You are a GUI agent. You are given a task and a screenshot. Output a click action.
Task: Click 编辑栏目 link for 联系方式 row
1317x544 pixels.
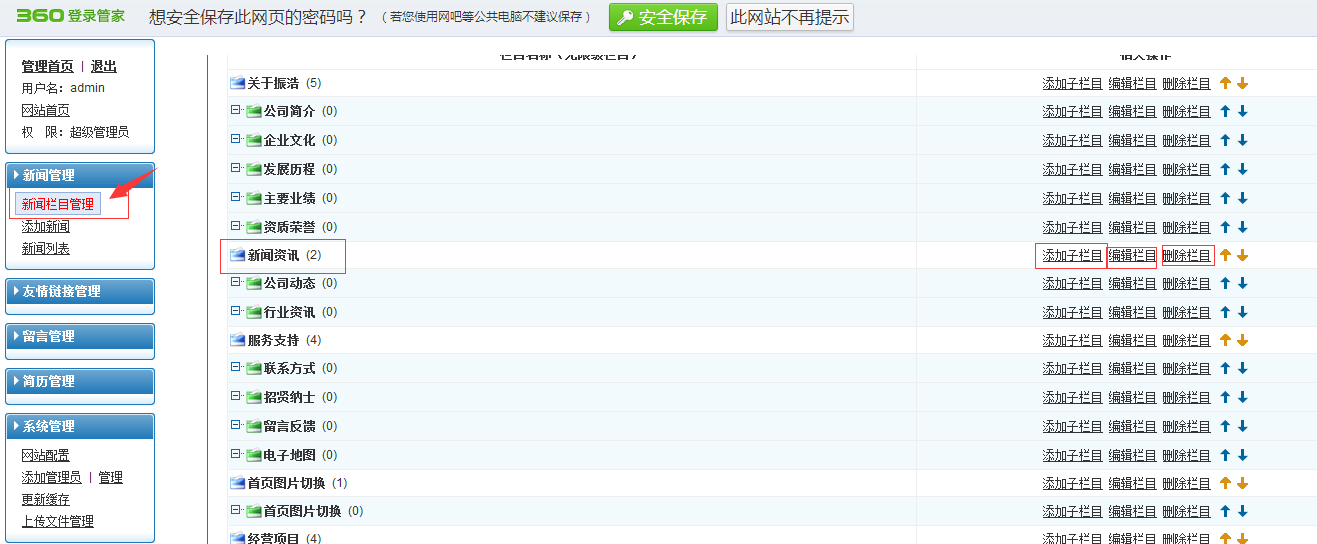1132,369
